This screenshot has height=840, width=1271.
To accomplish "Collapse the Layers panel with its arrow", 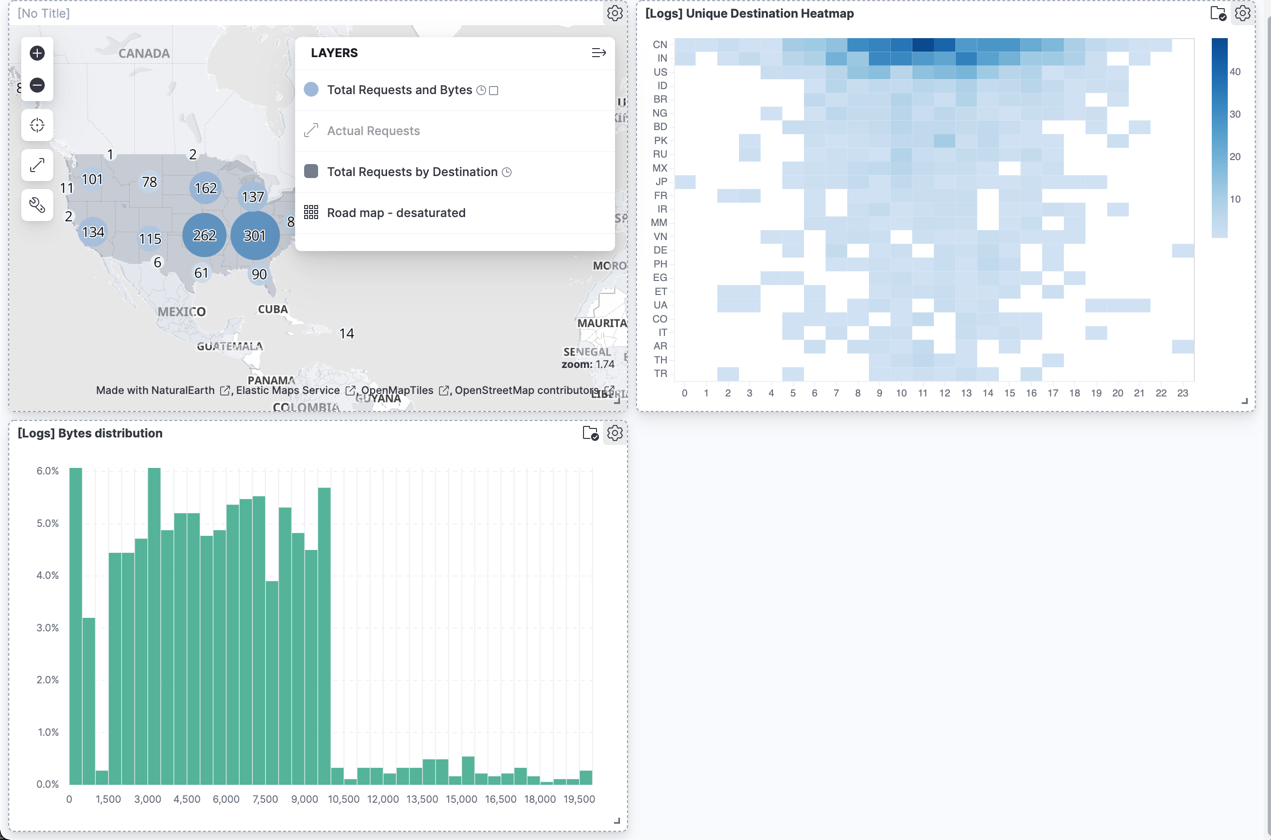I will tap(599, 53).
